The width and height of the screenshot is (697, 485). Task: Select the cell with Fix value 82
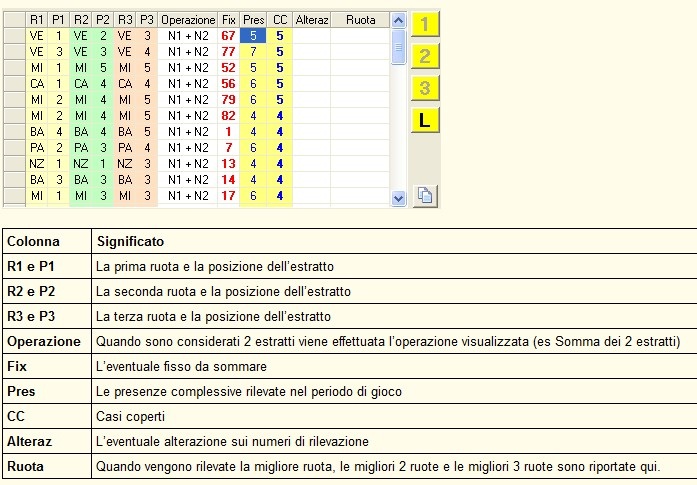coord(229,116)
